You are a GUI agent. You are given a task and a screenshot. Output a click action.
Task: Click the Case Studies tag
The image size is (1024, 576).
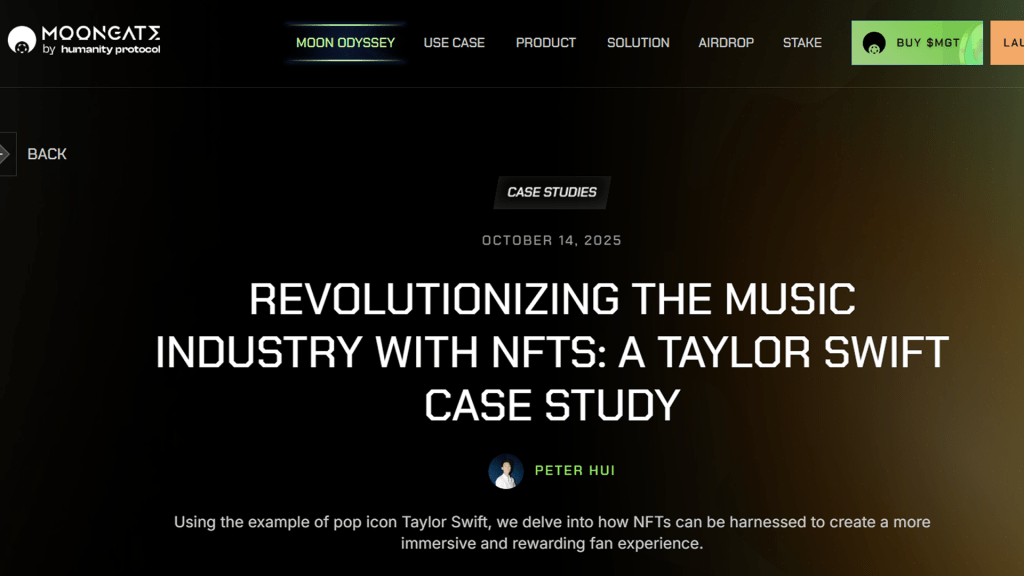(x=552, y=193)
